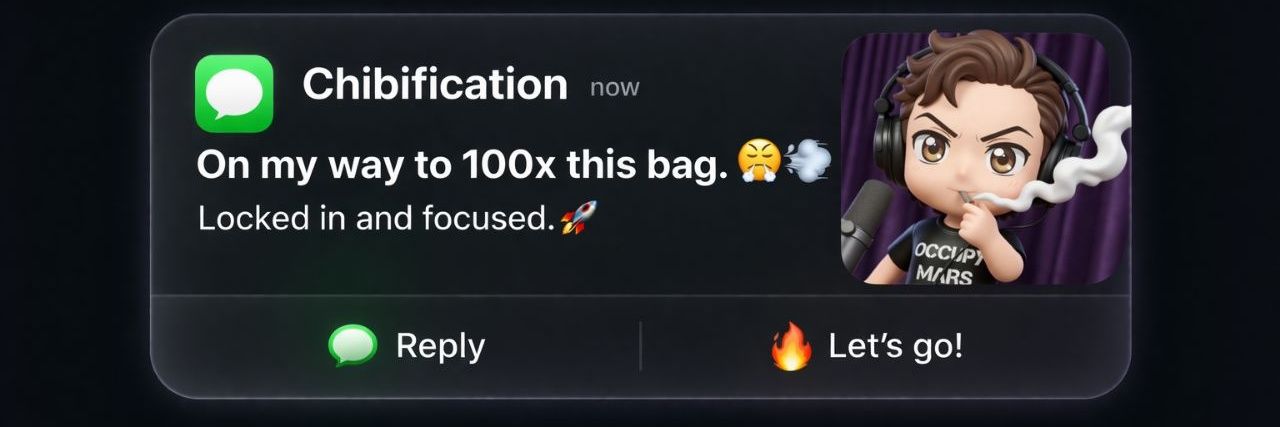Click the 'On my way to 100x this bag.' headline
Screen dimensions: 1280x427
462,165
